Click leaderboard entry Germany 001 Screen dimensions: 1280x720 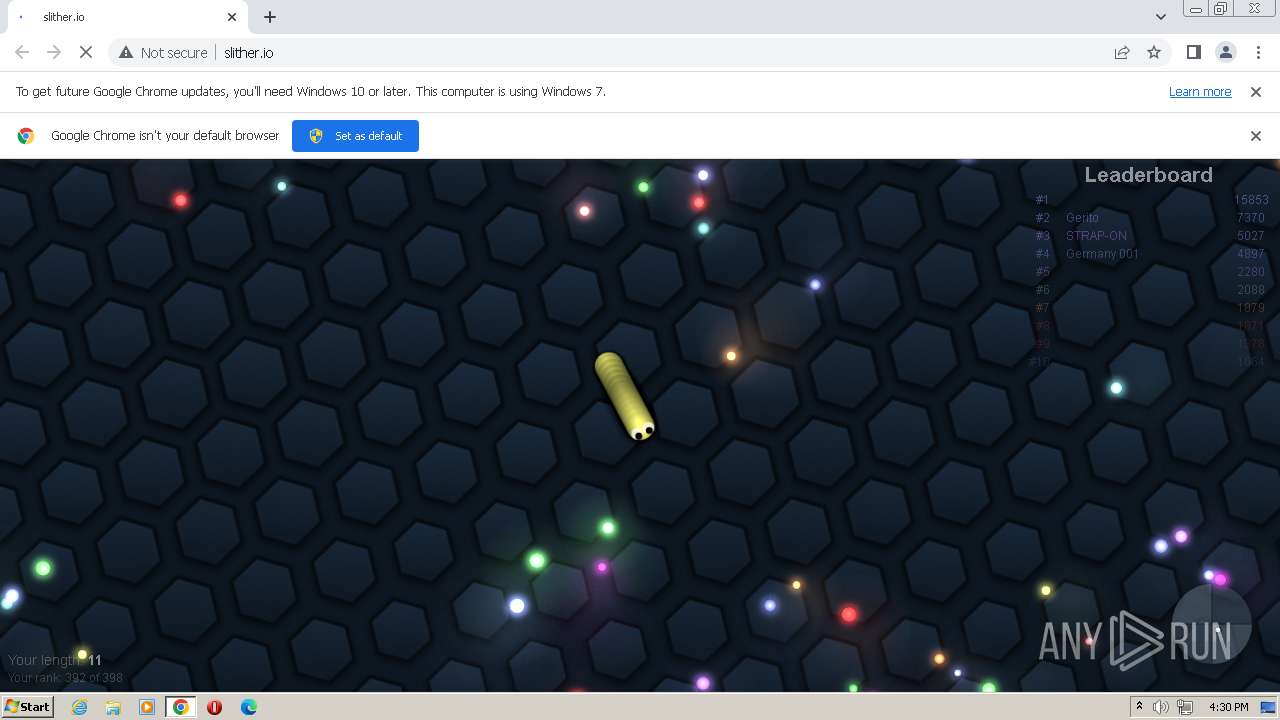[1102, 254]
